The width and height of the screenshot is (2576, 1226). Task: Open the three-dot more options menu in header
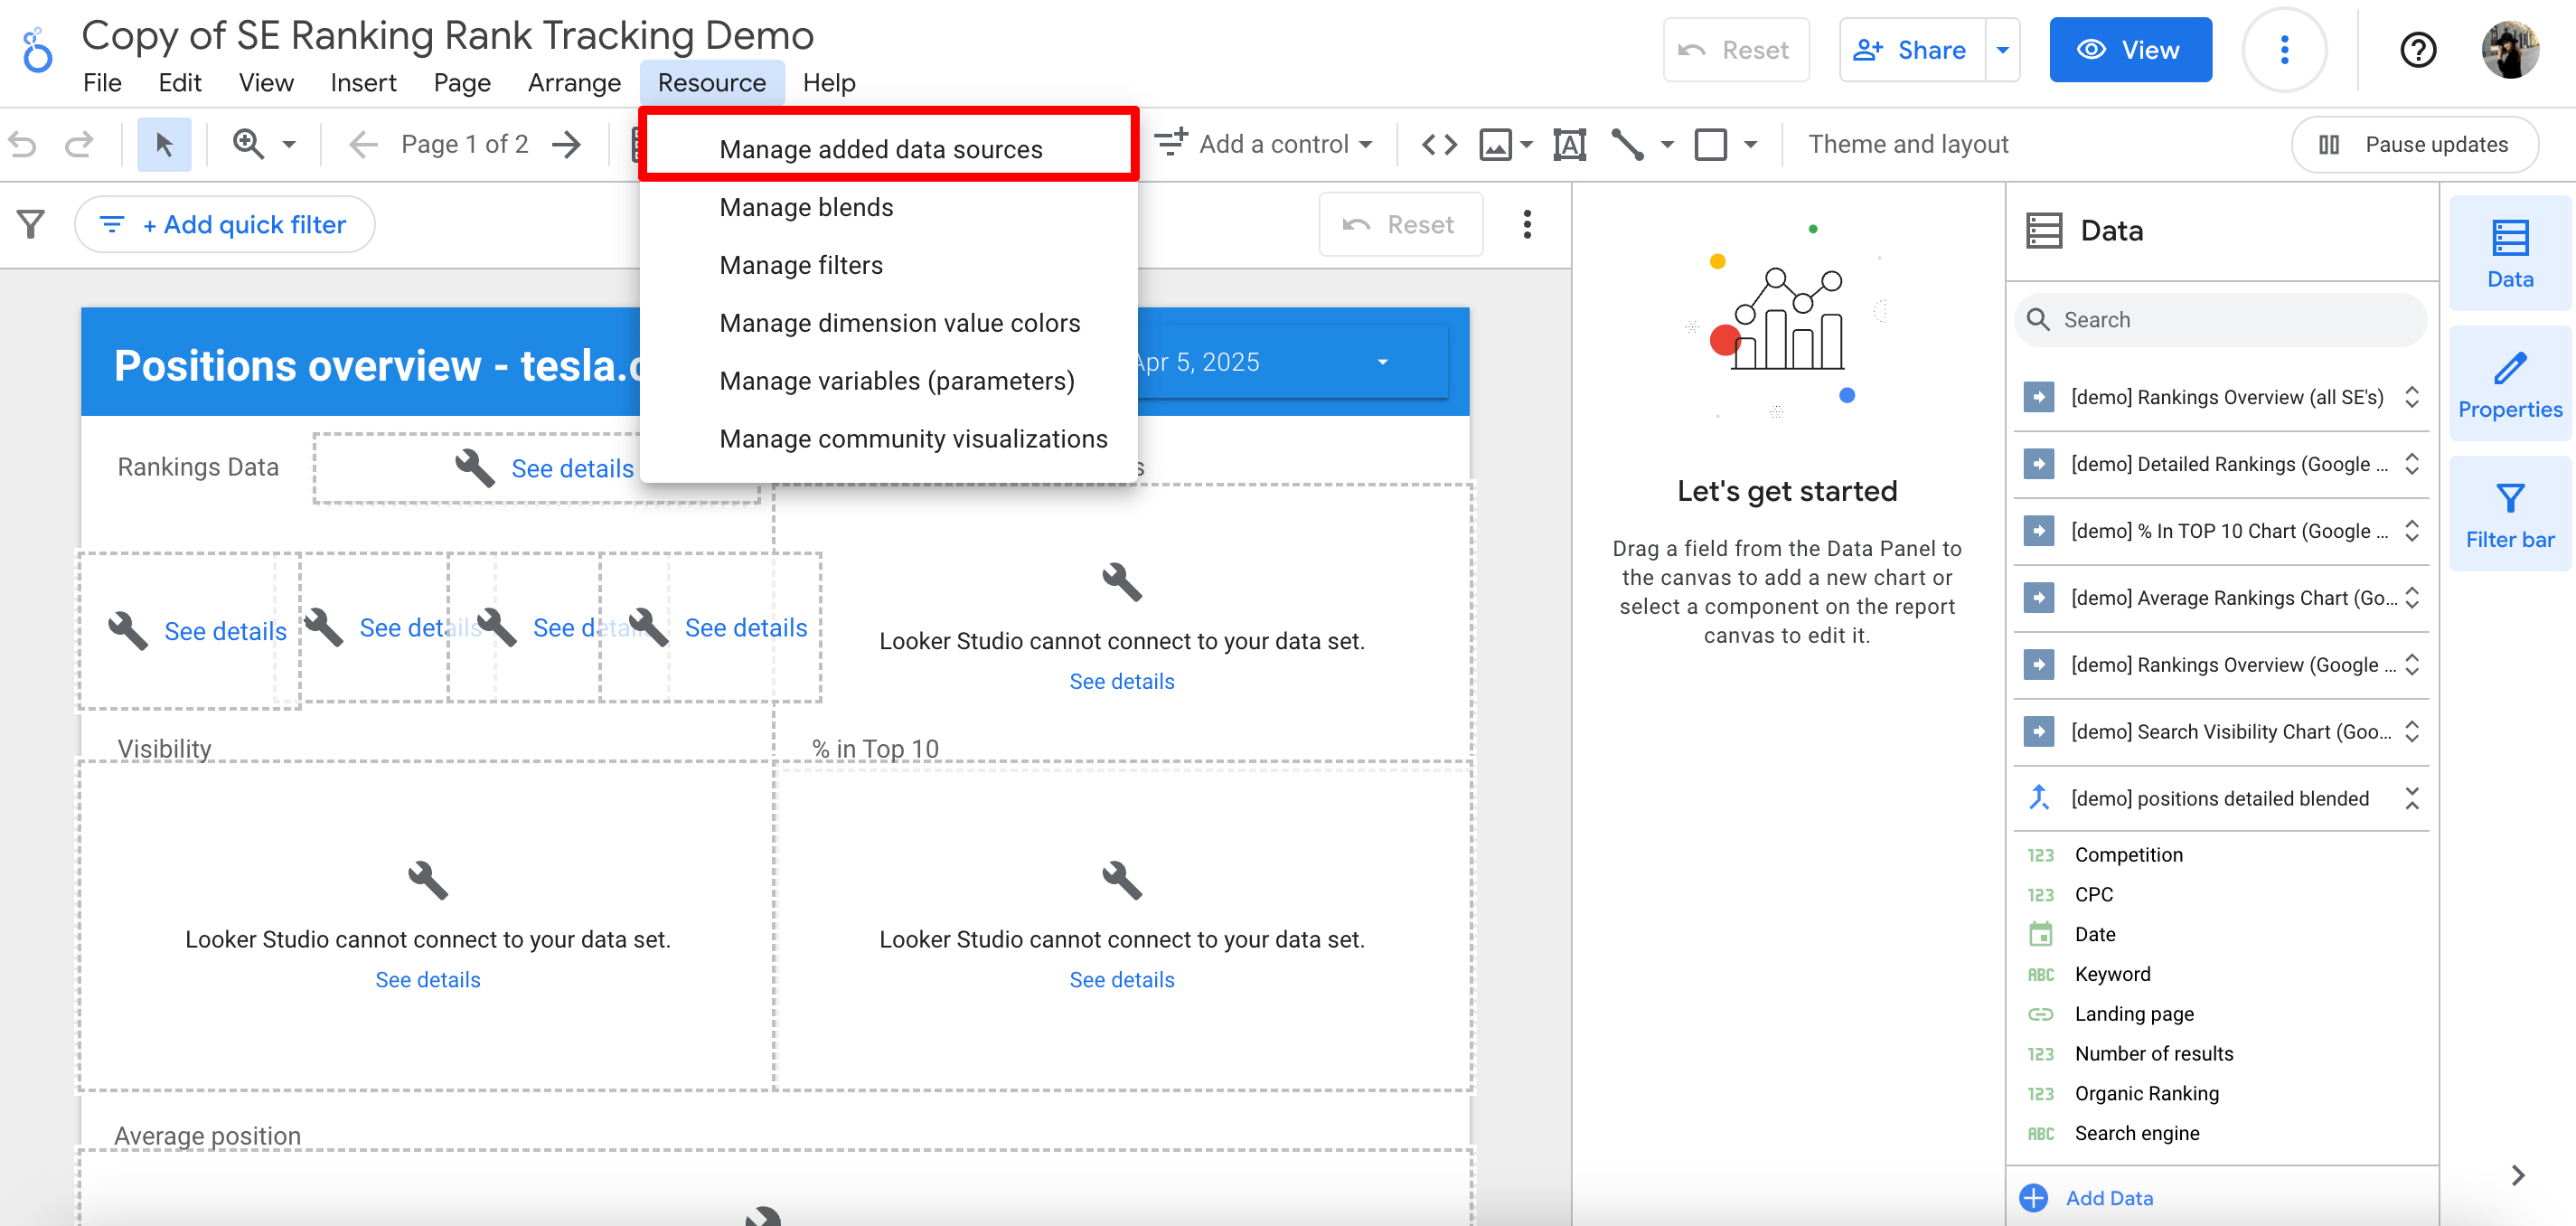click(x=2283, y=50)
